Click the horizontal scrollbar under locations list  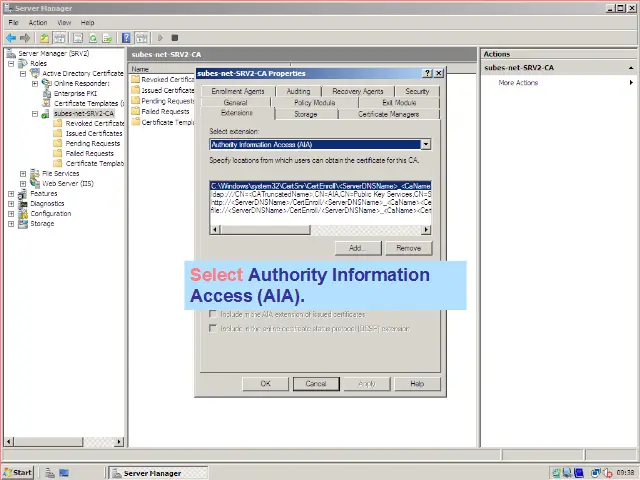[x=320, y=230]
